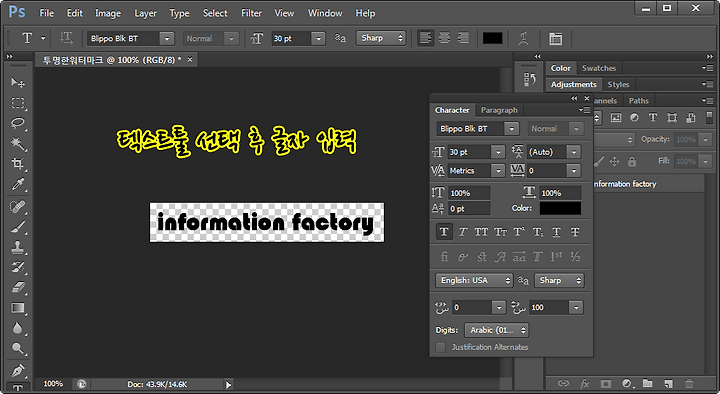The height and width of the screenshot is (394, 720).
Task: Click the baseline shift 0 pt field
Action: coord(469,208)
